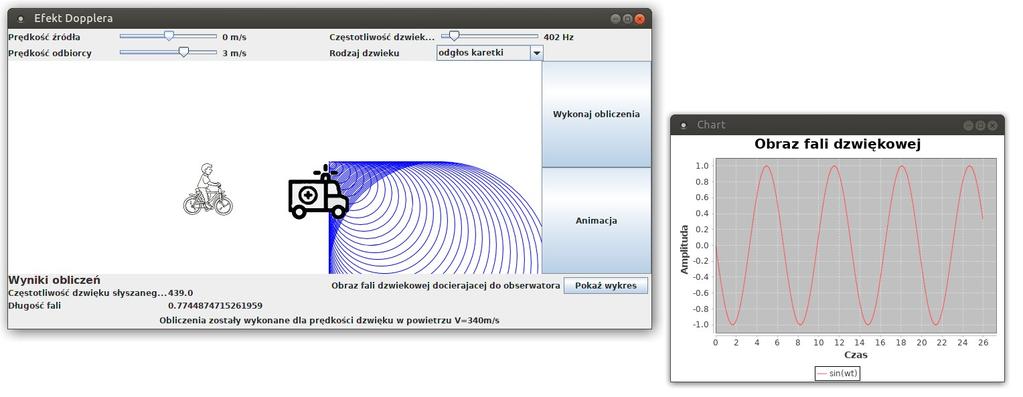
Task: Click the Chart window title-bar icon
Action: point(683,125)
